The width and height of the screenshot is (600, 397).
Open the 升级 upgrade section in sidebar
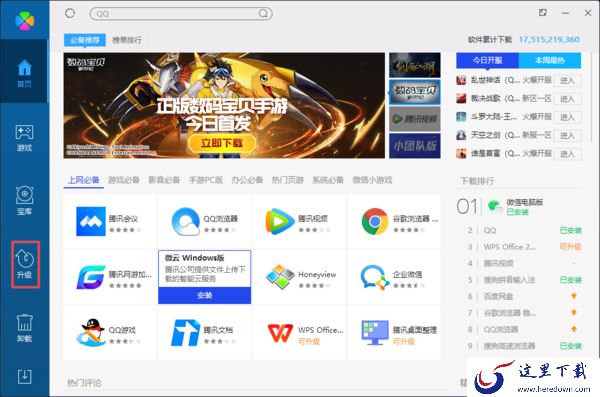coord(25,264)
